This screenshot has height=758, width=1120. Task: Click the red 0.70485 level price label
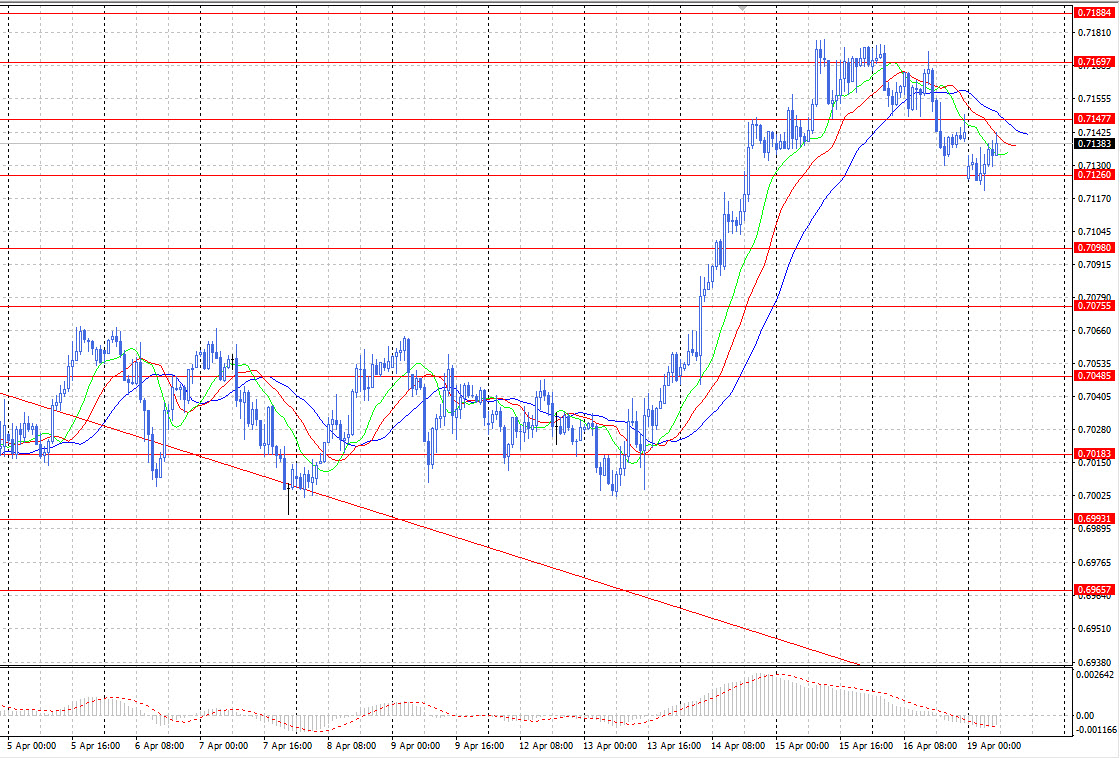point(1094,376)
